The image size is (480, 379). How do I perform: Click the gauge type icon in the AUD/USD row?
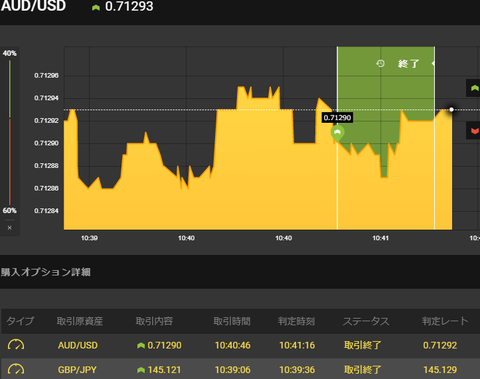click(16, 345)
